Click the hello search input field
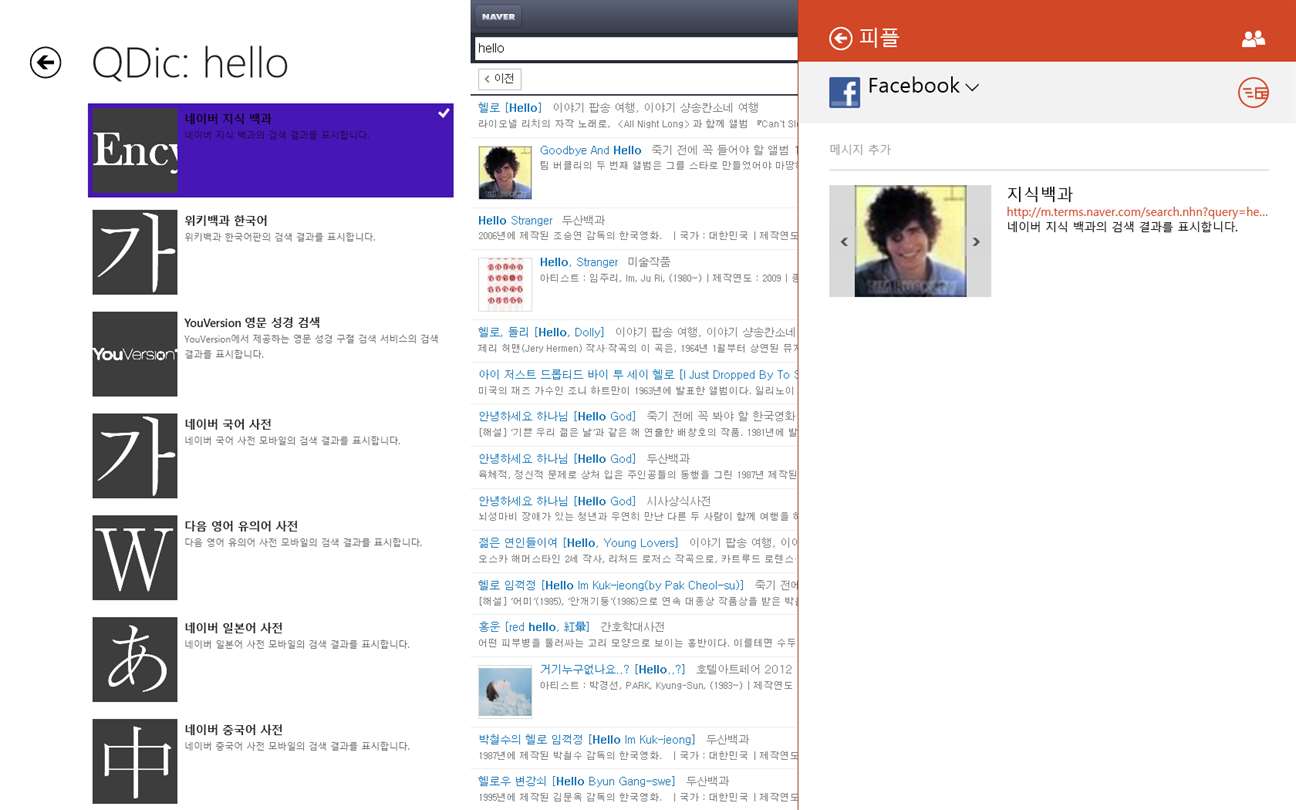This screenshot has width=1296, height=810. [x=635, y=48]
